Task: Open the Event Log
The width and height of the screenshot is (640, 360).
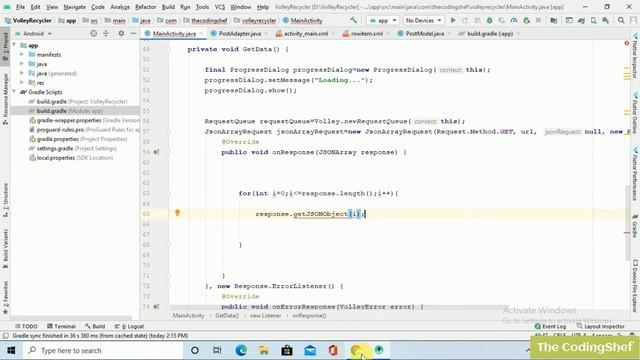Action: (x=550, y=326)
